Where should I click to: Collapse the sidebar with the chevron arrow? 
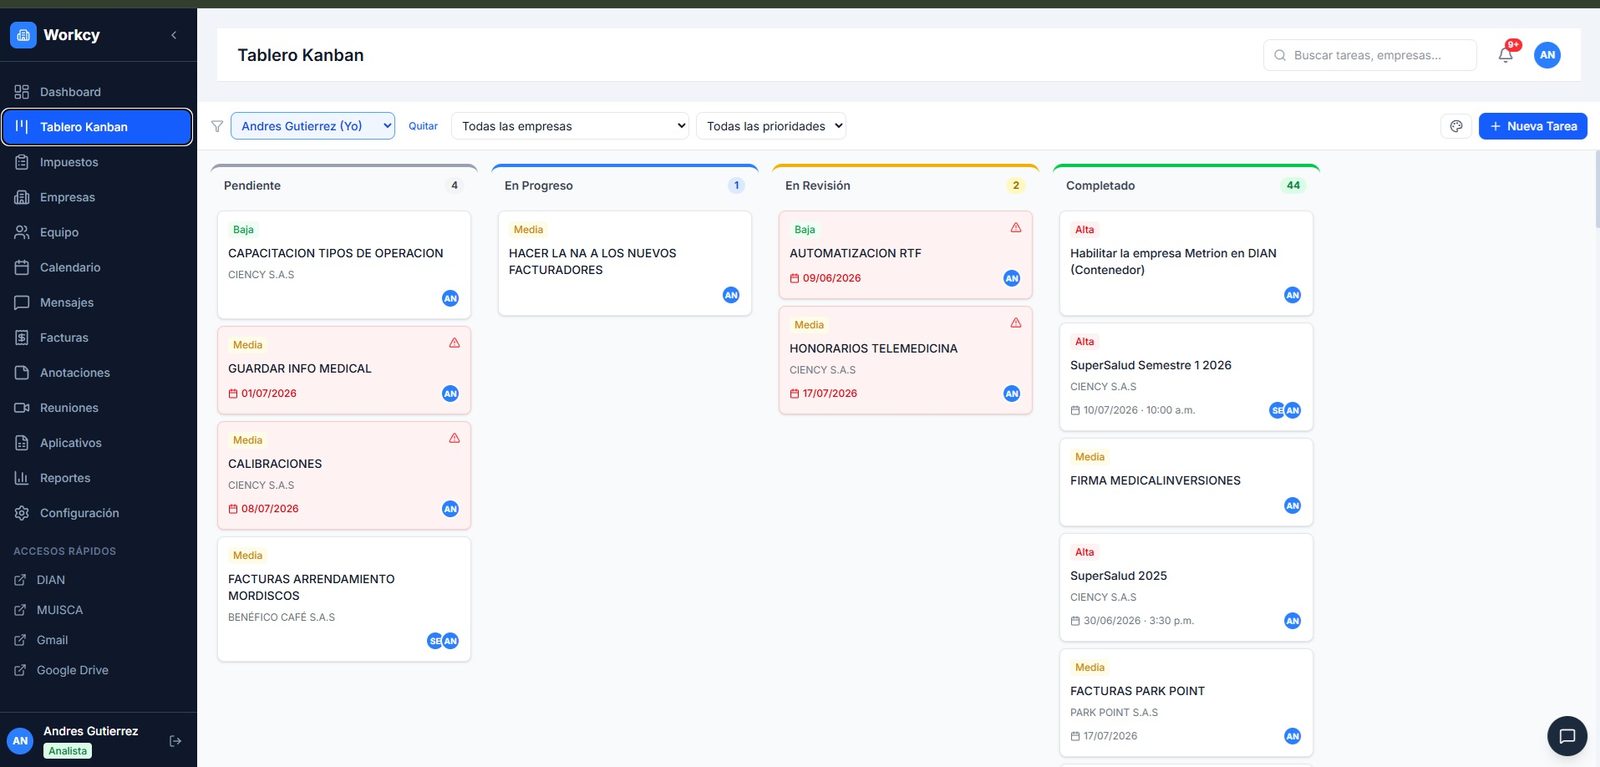(x=174, y=35)
